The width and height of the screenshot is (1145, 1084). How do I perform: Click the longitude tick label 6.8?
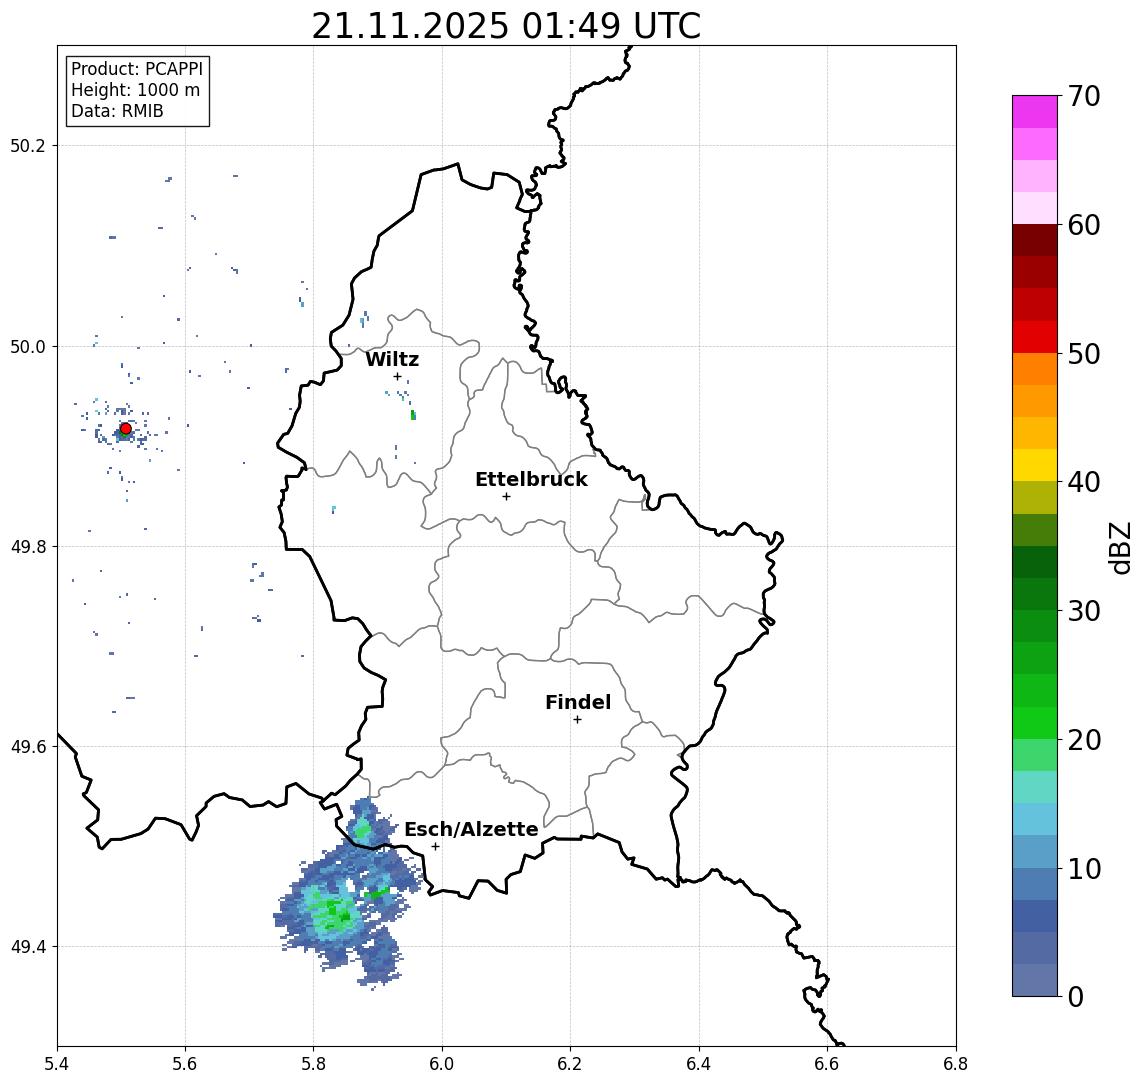955,1064
